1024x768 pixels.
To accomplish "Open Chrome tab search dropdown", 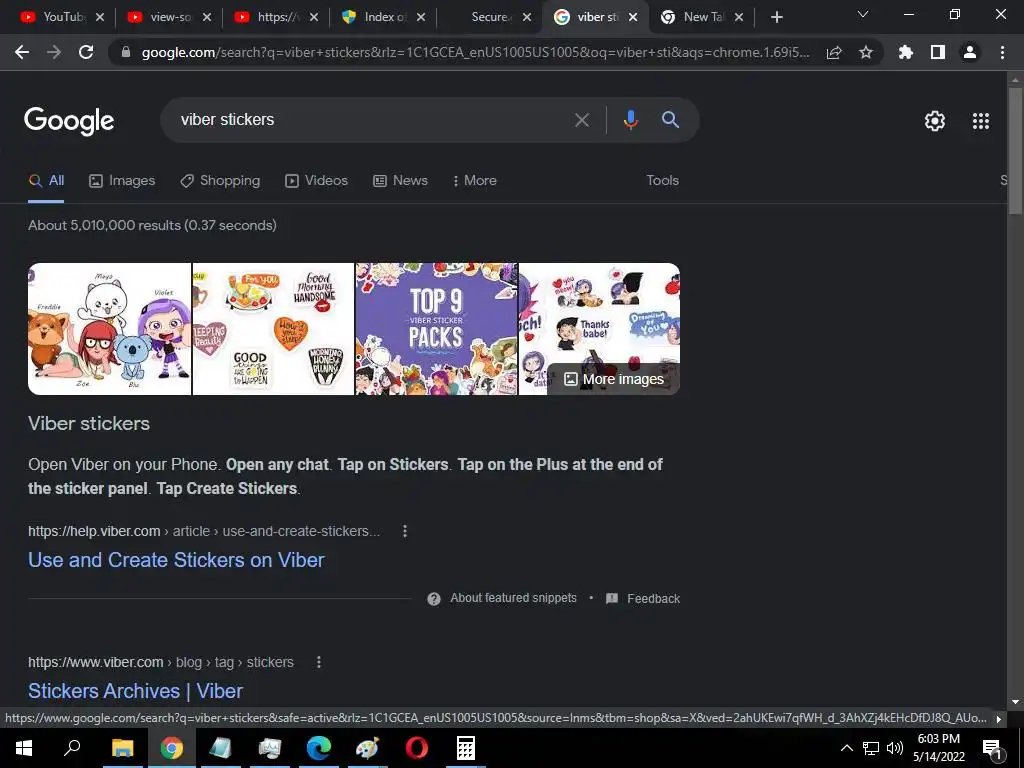I will tap(863, 14).
